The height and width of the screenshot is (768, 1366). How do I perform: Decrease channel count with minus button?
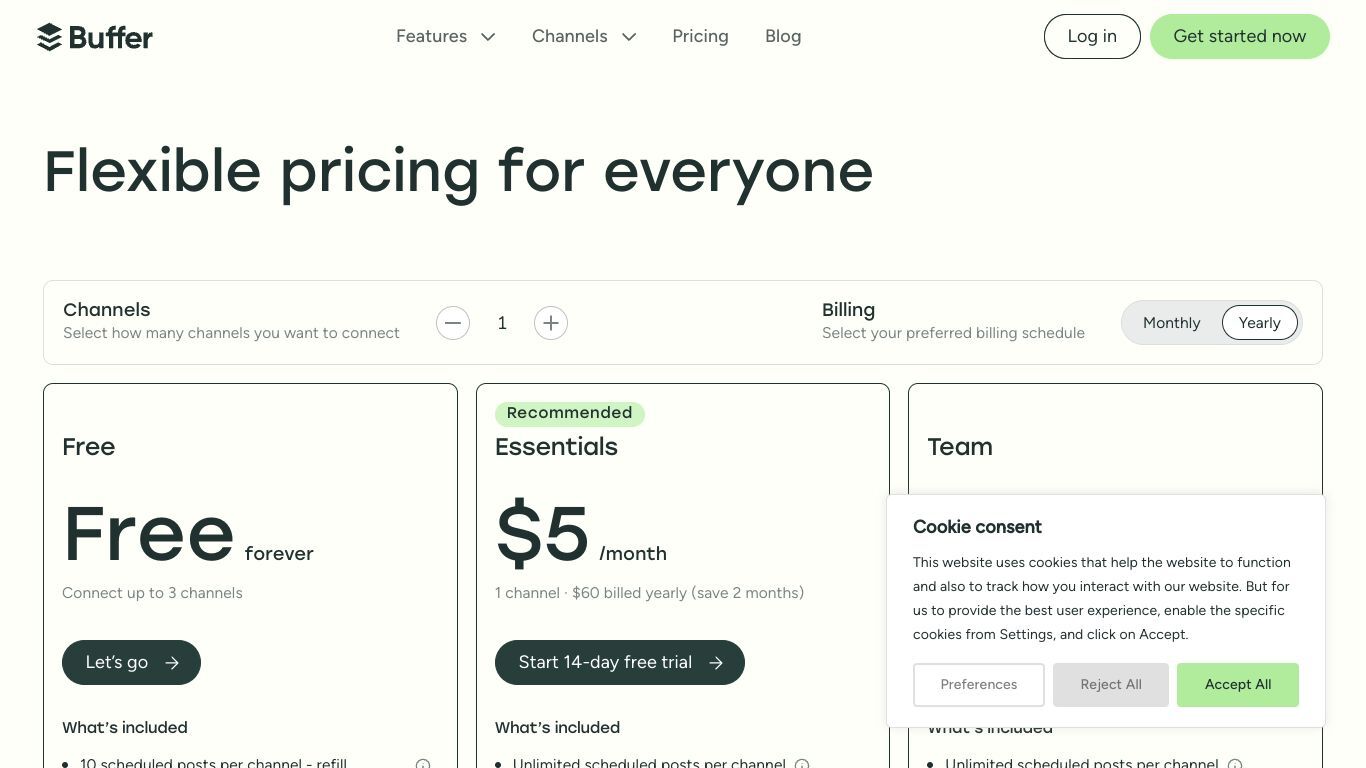tap(453, 323)
